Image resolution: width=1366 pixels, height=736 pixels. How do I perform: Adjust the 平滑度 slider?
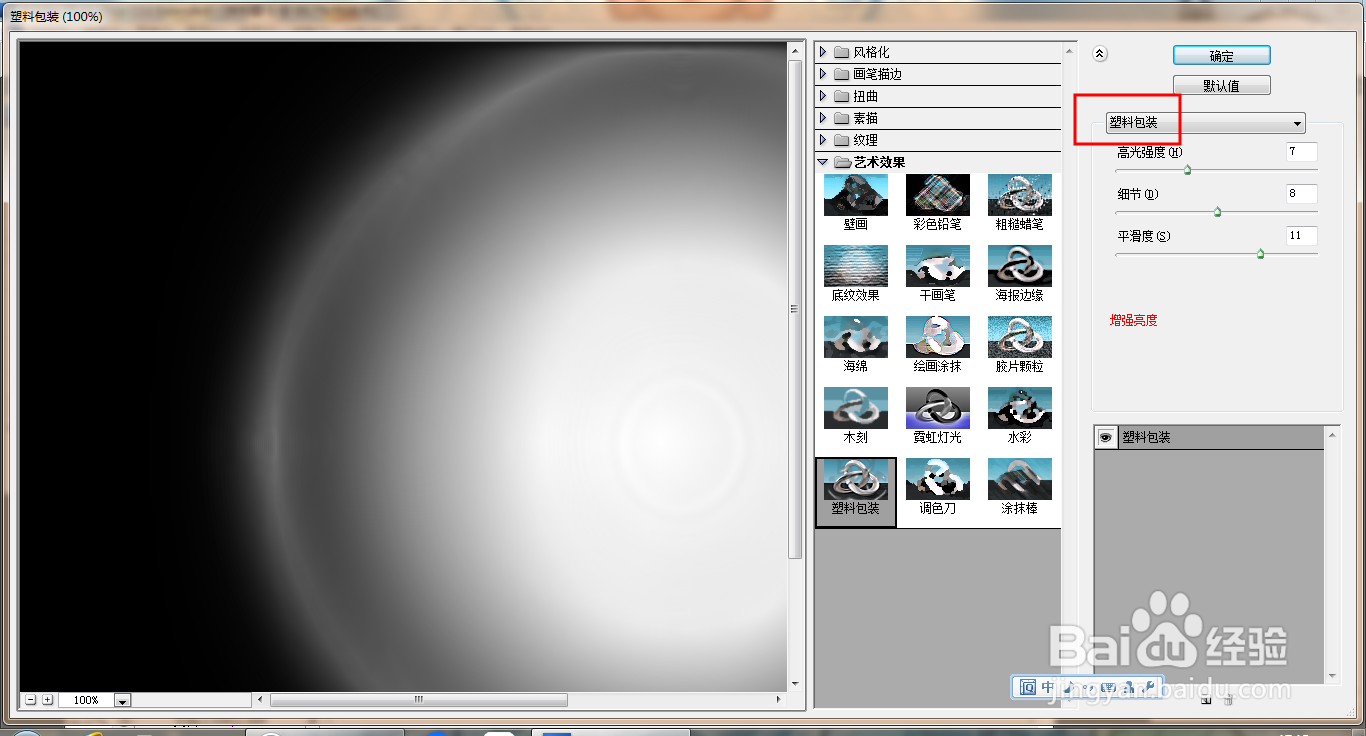pyautogui.click(x=1260, y=254)
